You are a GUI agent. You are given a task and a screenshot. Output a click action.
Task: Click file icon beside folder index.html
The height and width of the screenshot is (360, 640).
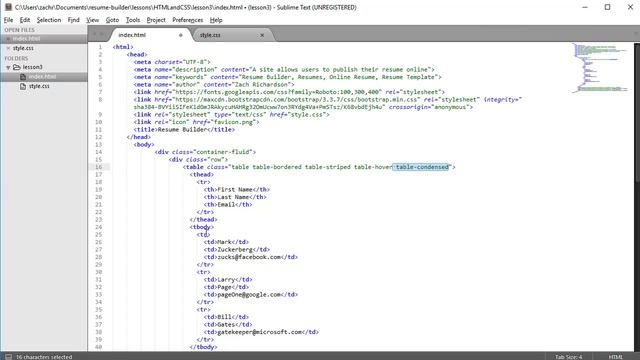pyautogui.click(x=23, y=77)
